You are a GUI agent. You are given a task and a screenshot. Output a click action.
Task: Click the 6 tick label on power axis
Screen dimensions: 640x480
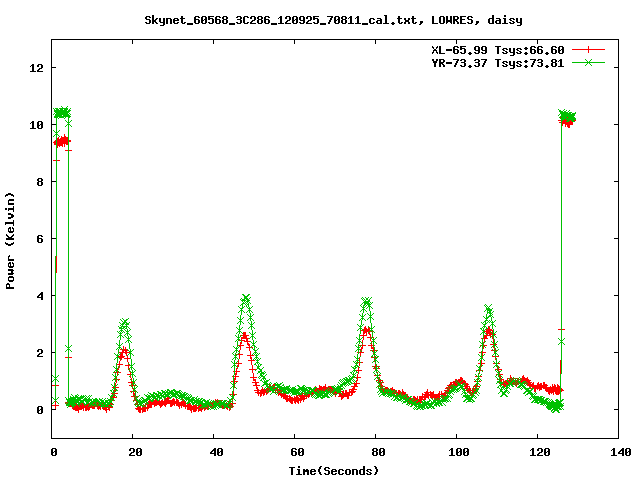(40, 239)
